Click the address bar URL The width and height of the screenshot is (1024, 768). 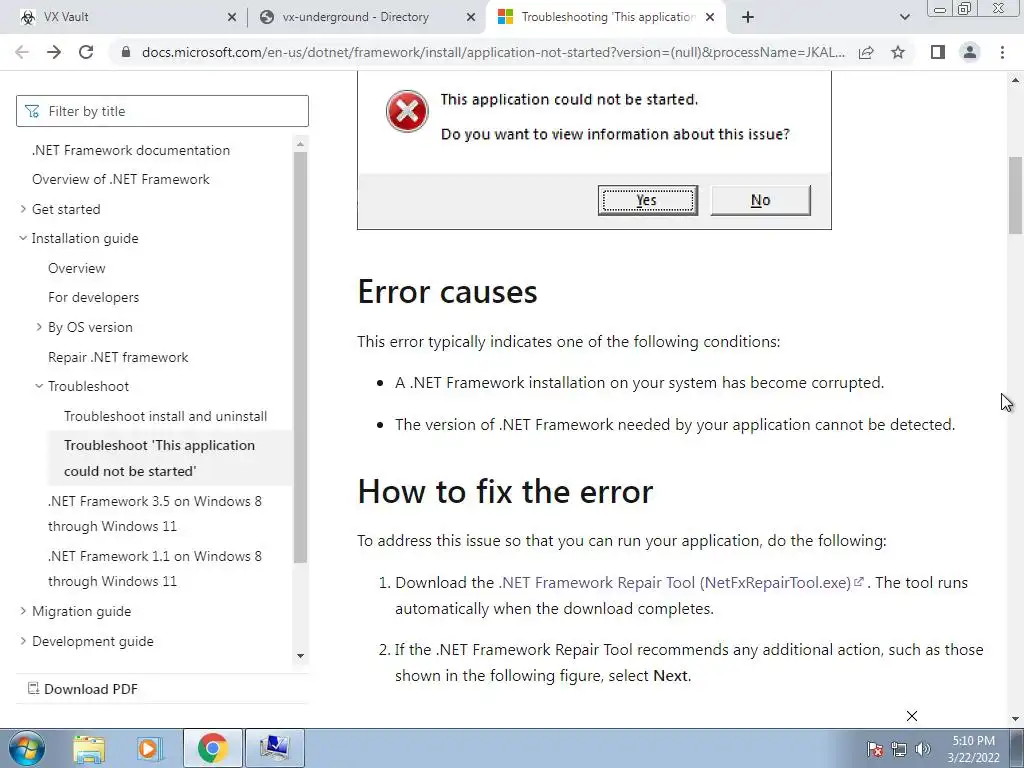[x=493, y=52]
